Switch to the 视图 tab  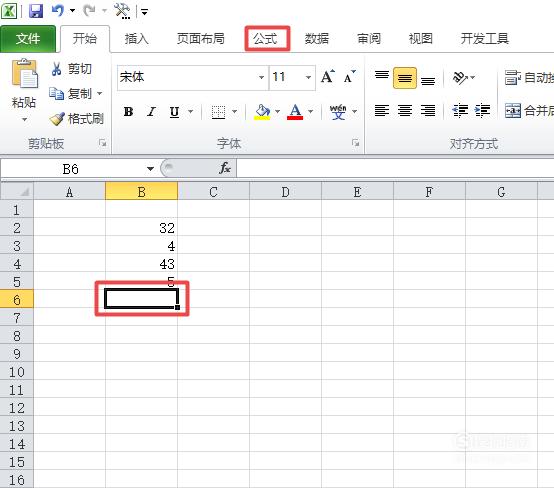(420, 39)
